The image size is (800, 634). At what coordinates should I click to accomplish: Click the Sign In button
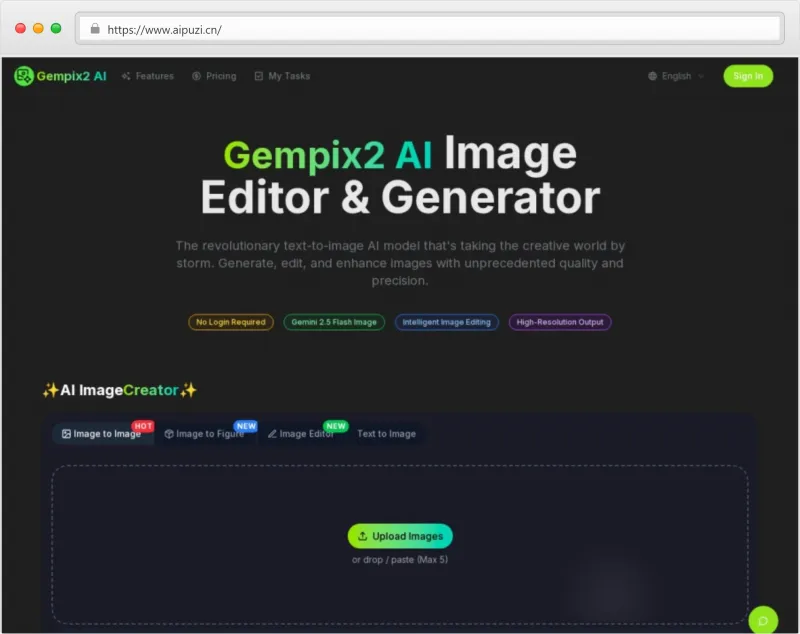tap(748, 76)
